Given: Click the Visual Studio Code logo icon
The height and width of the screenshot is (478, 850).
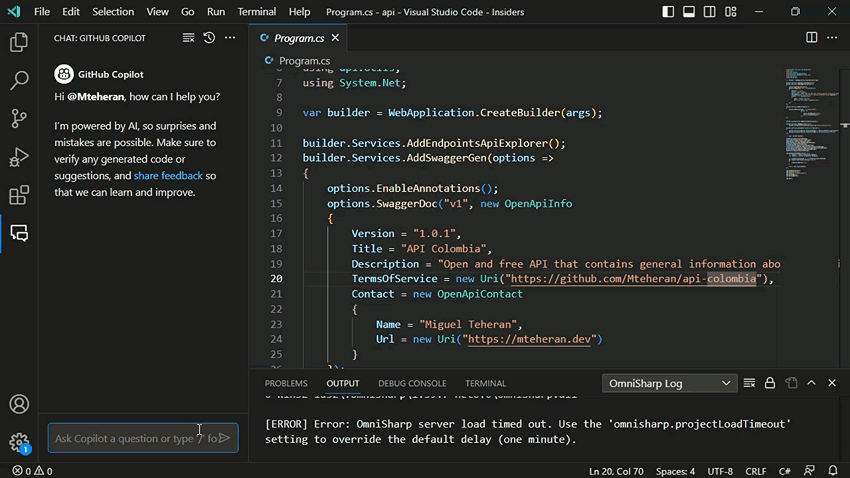Looking at the screenshot, I should 14,12.
